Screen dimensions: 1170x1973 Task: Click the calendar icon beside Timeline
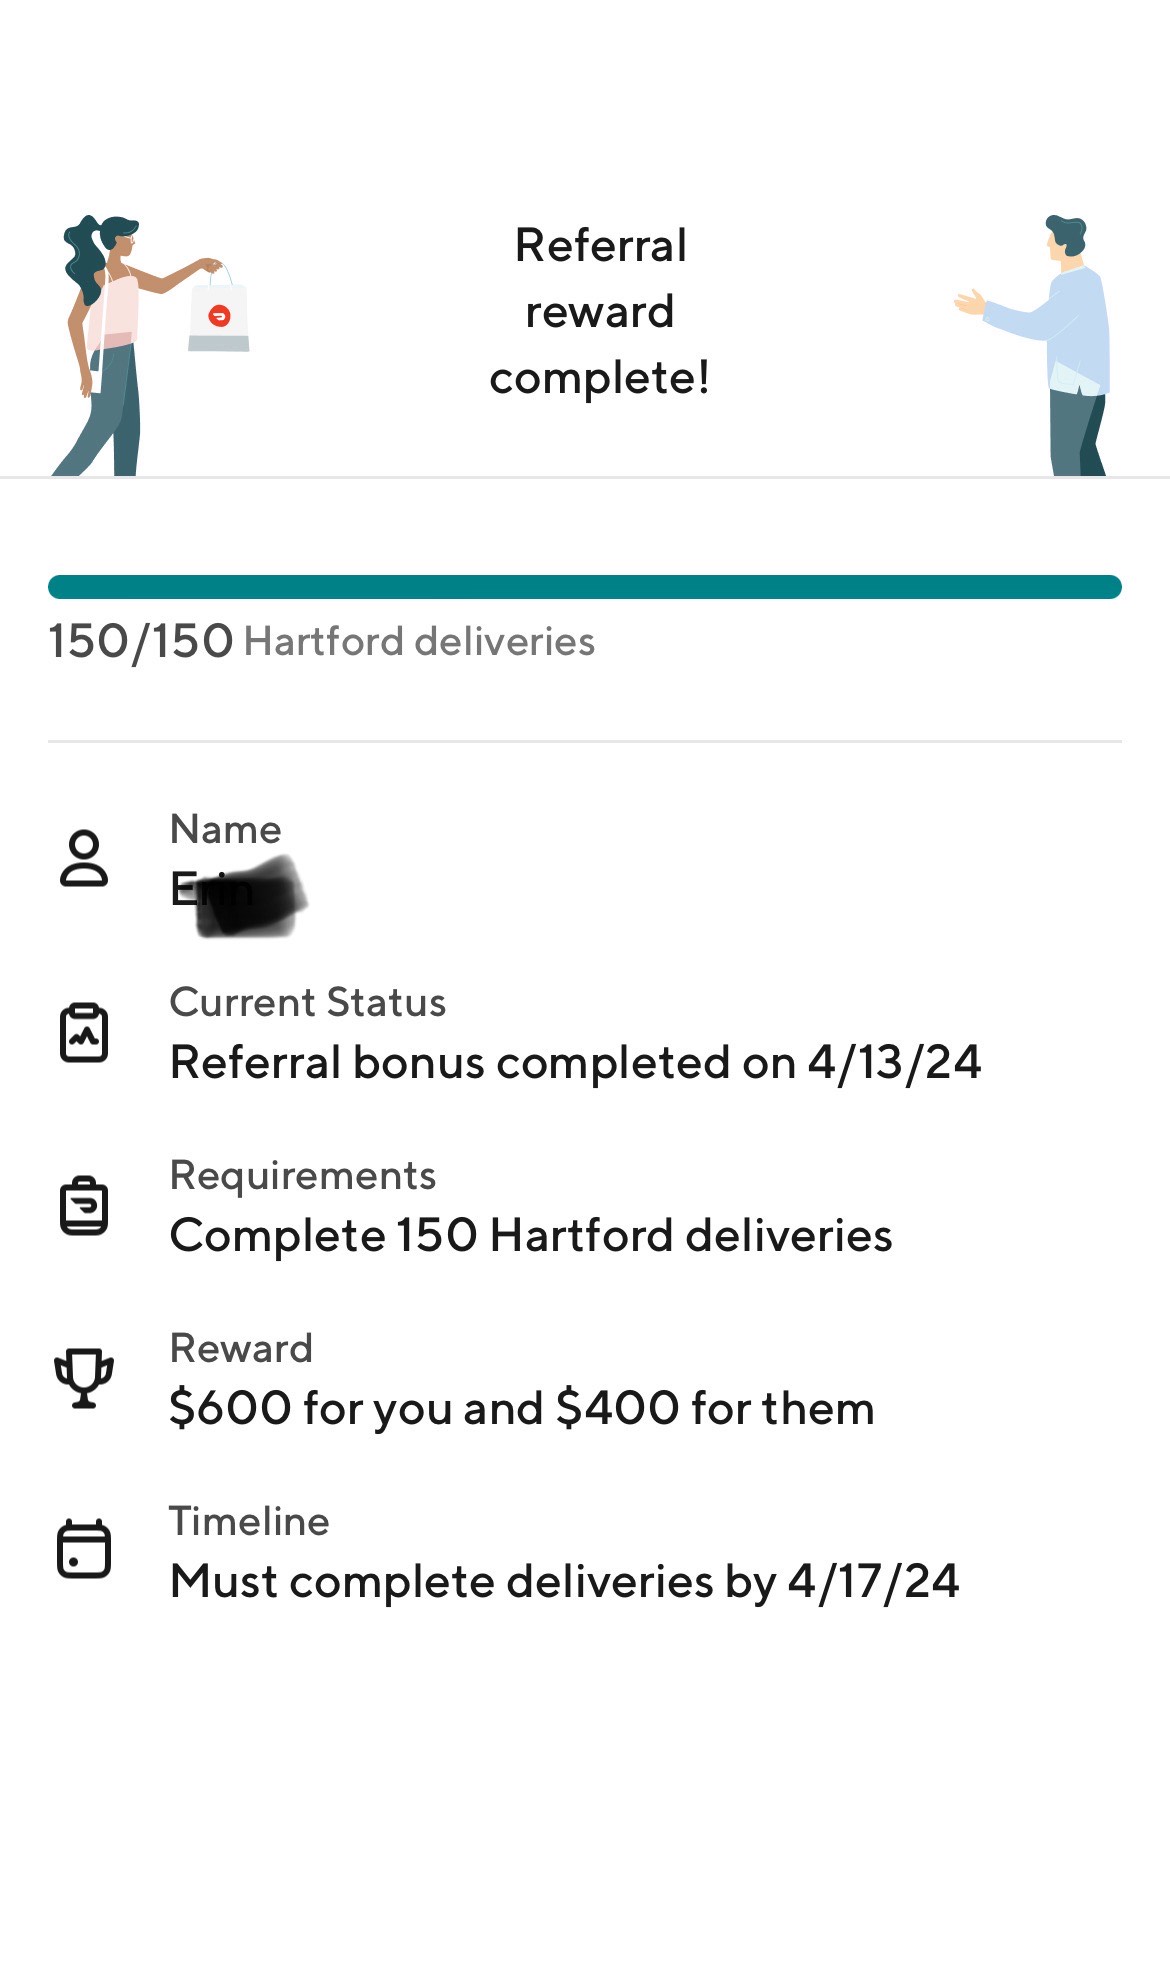[x=84, y=1550]
